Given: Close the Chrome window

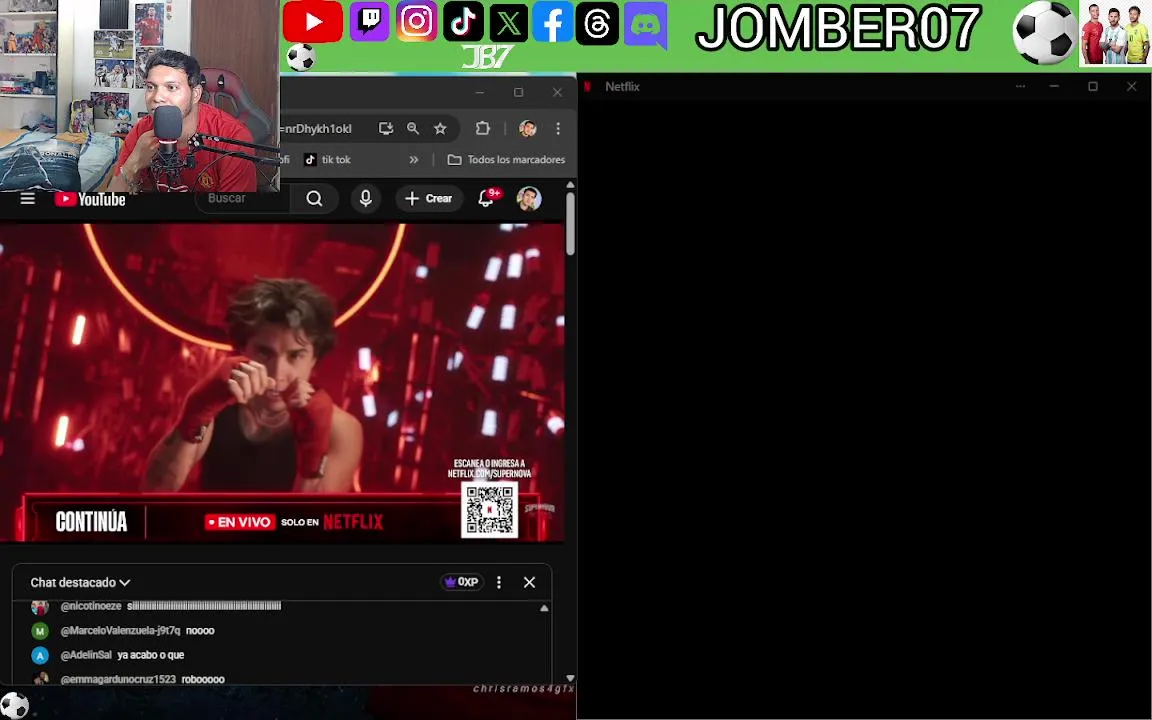Looking at the screenshot, I should pyautogui.click(x=558, y=93).
